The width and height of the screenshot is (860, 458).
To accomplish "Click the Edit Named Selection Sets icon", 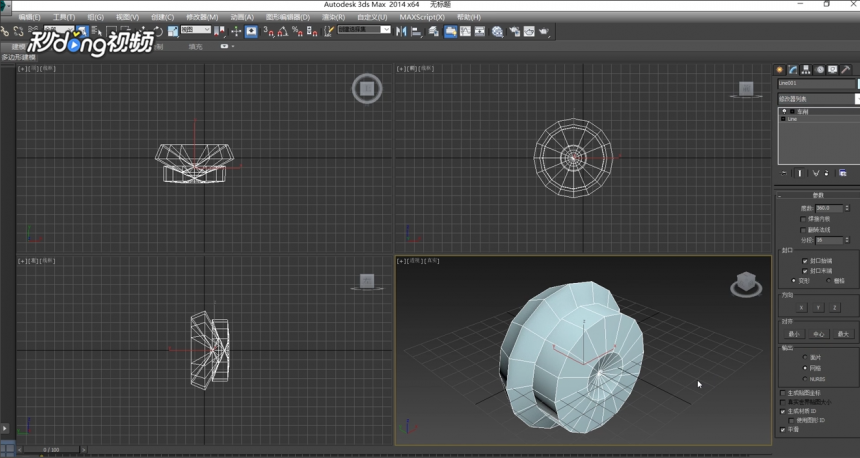I will click(x=329, y=31).
